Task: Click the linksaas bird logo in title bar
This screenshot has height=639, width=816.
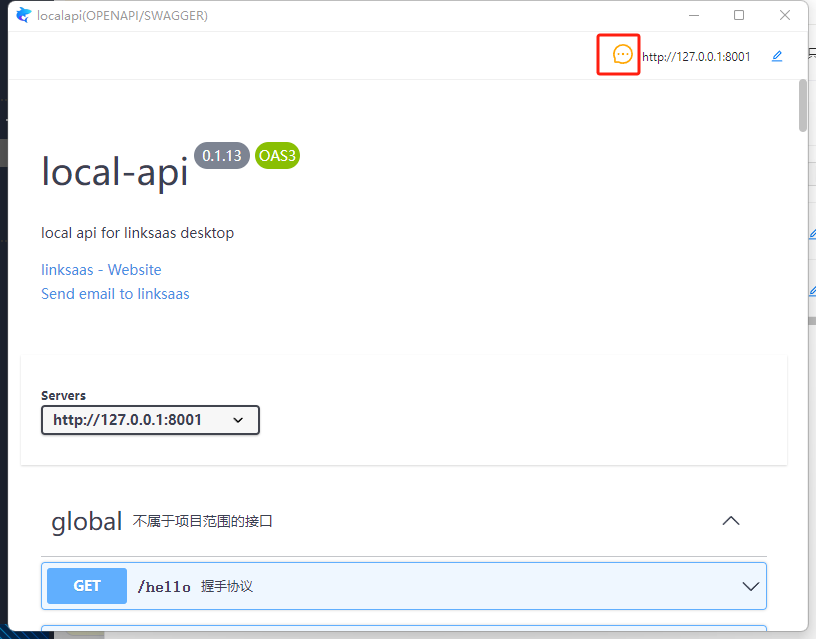Action: (23, 15)
